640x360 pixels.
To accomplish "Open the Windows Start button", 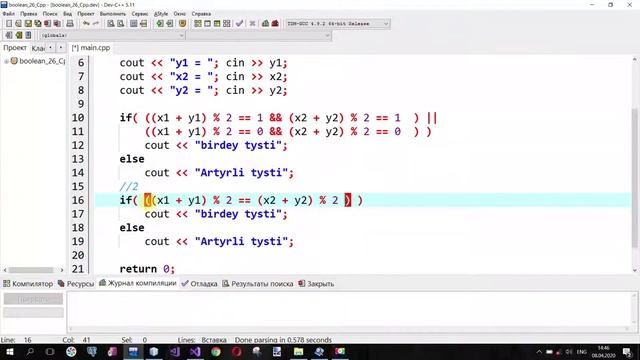I will point(9,351).
